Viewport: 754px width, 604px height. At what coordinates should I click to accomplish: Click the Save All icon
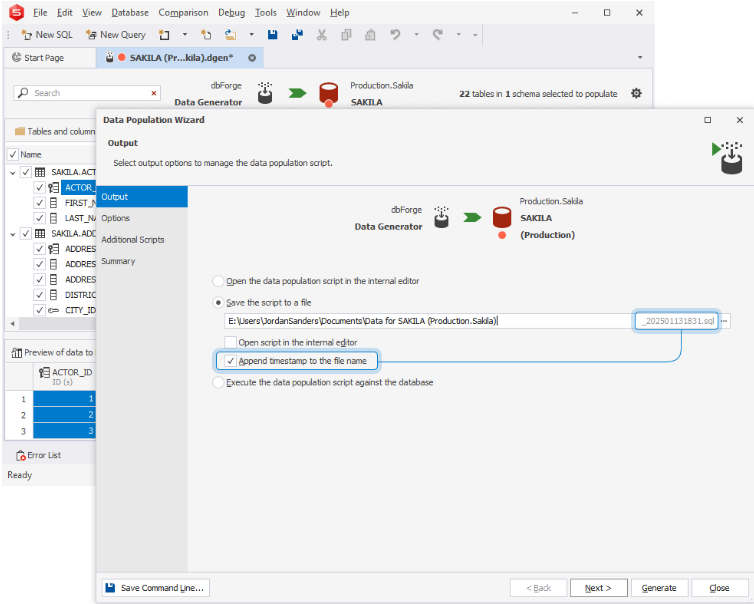[297, 35]
